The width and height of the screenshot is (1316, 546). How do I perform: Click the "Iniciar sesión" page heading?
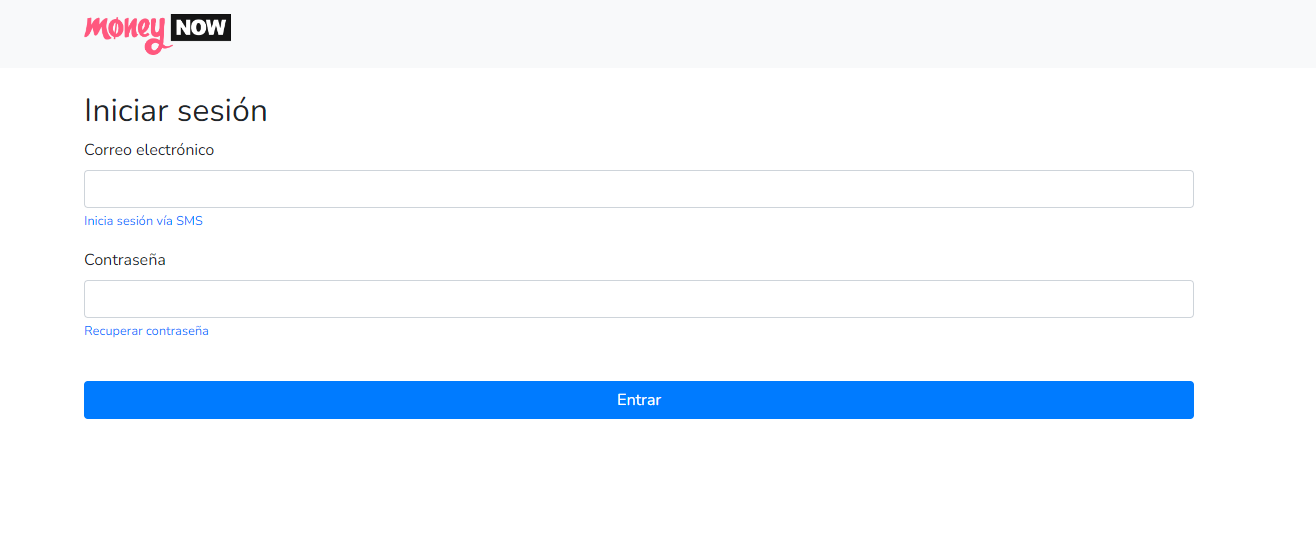pyautogui.click(x=176, y=110)
